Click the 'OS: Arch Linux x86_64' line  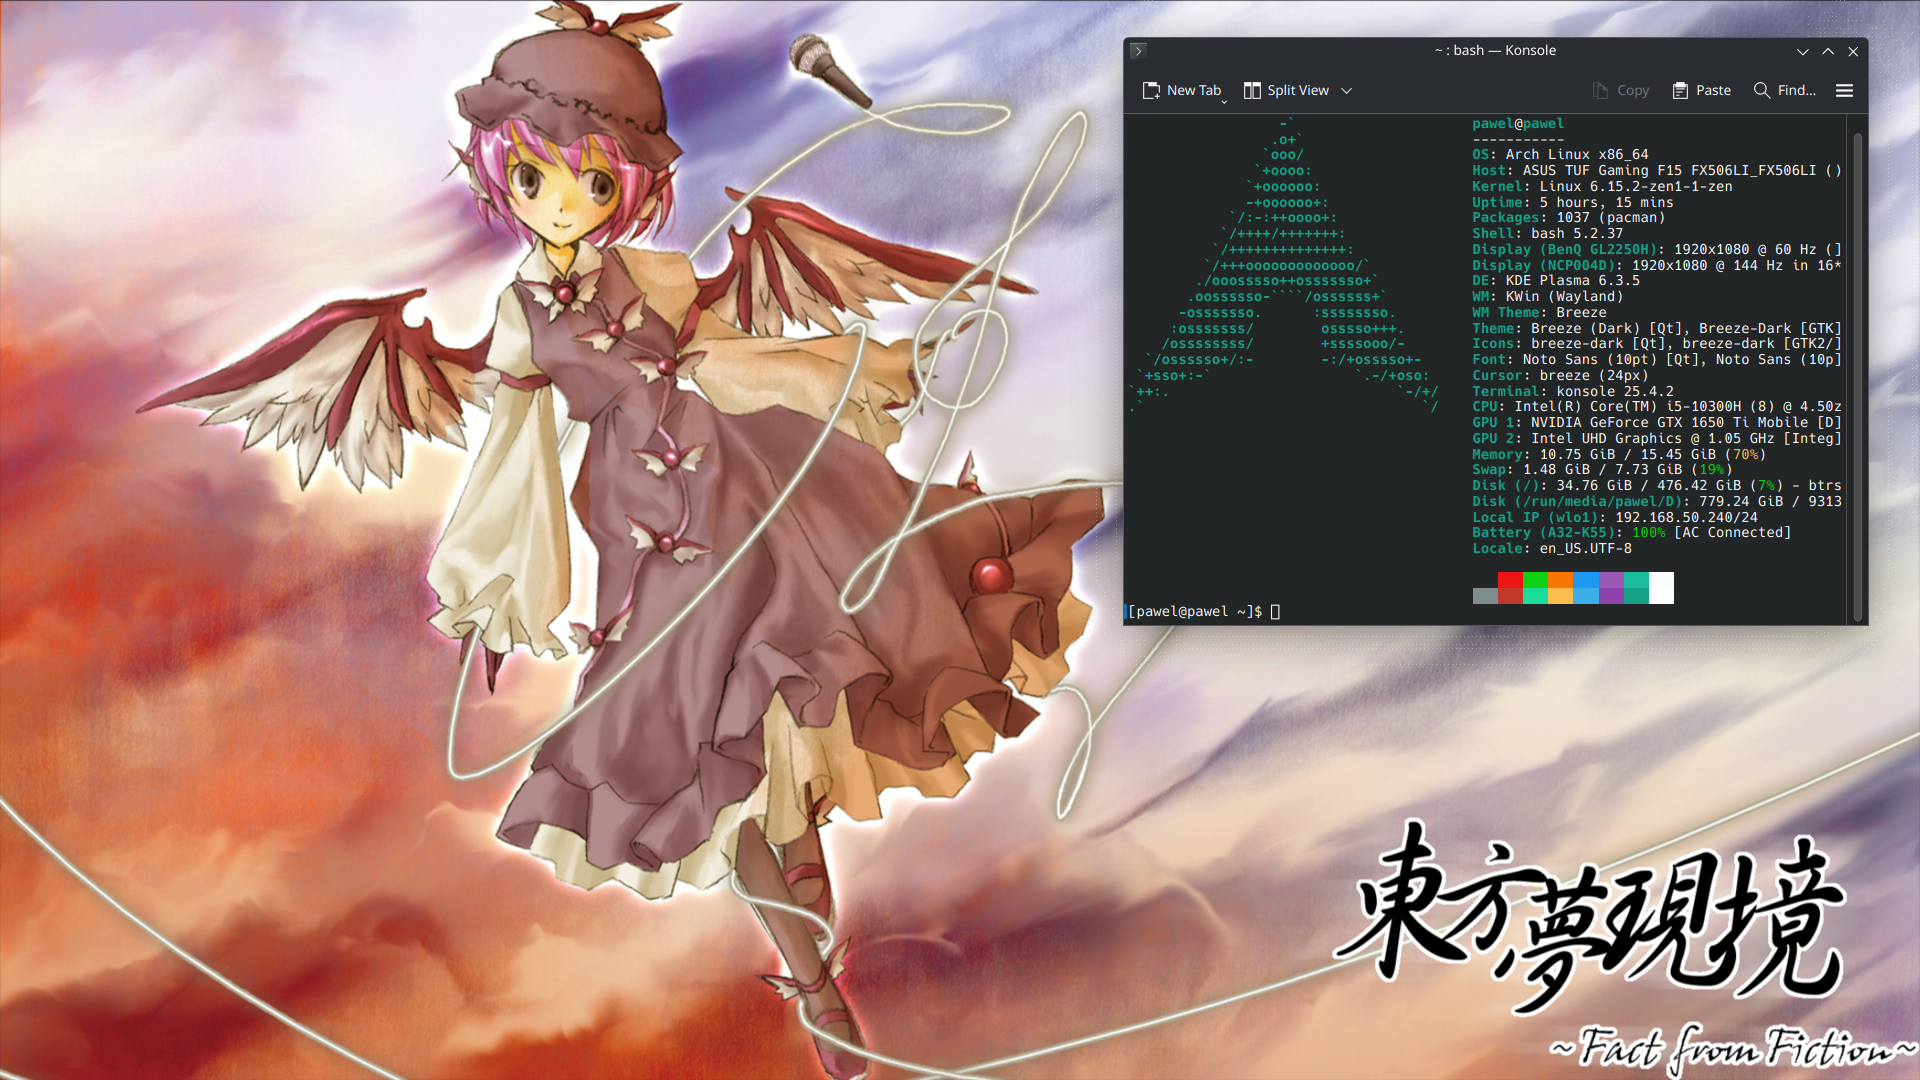pos(1560,155)
